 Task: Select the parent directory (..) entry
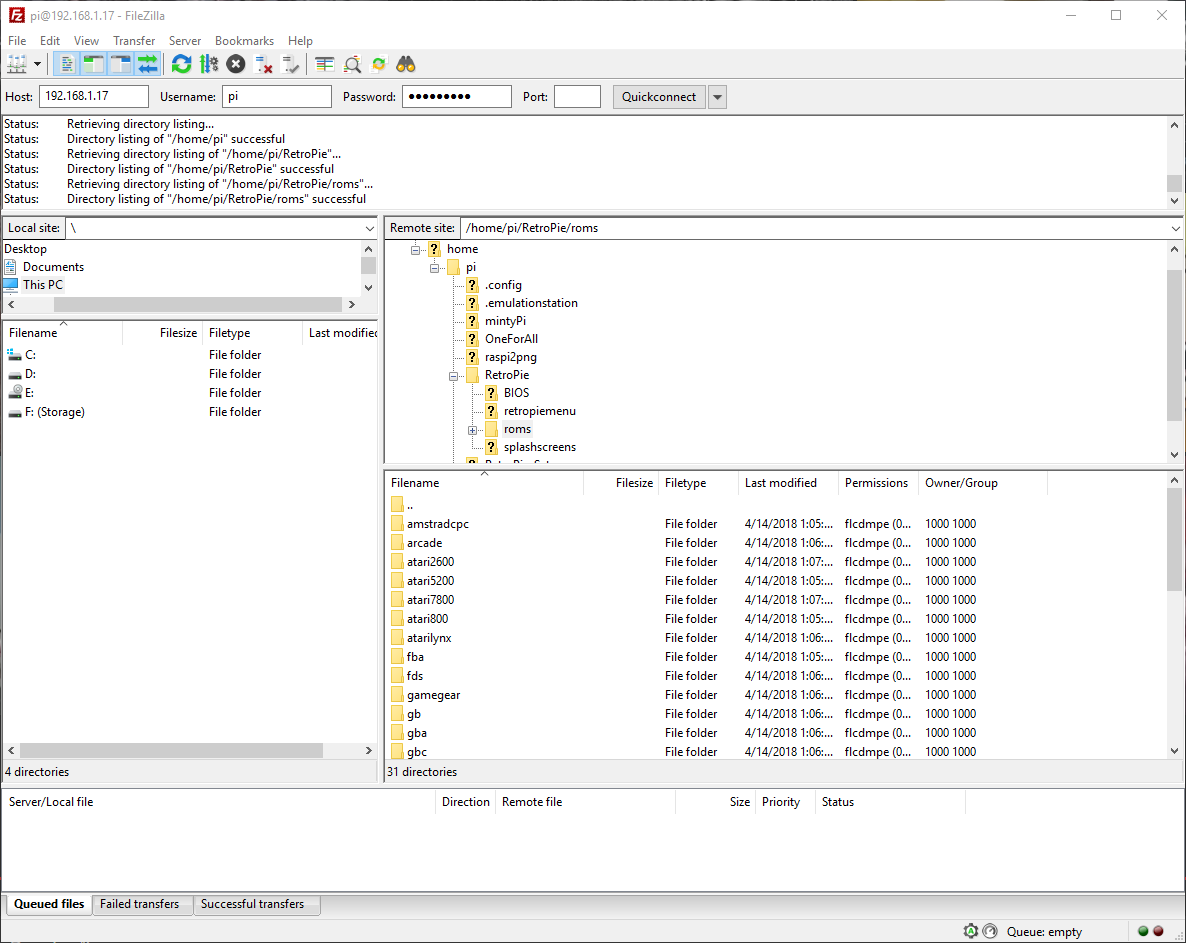click(x=410, y=505)
